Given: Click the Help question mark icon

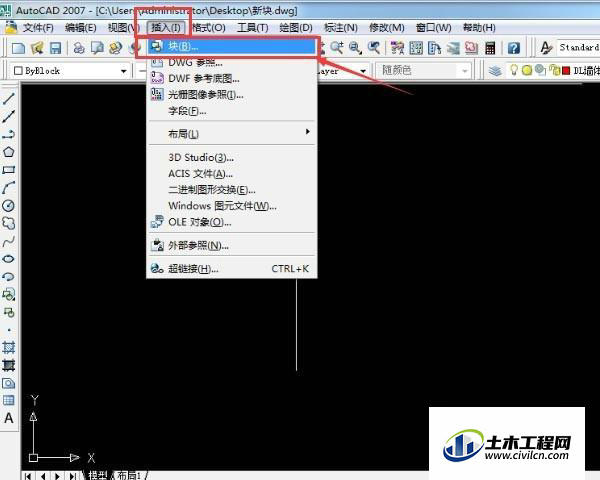Looking at the screenshot, I should (514, 48).
